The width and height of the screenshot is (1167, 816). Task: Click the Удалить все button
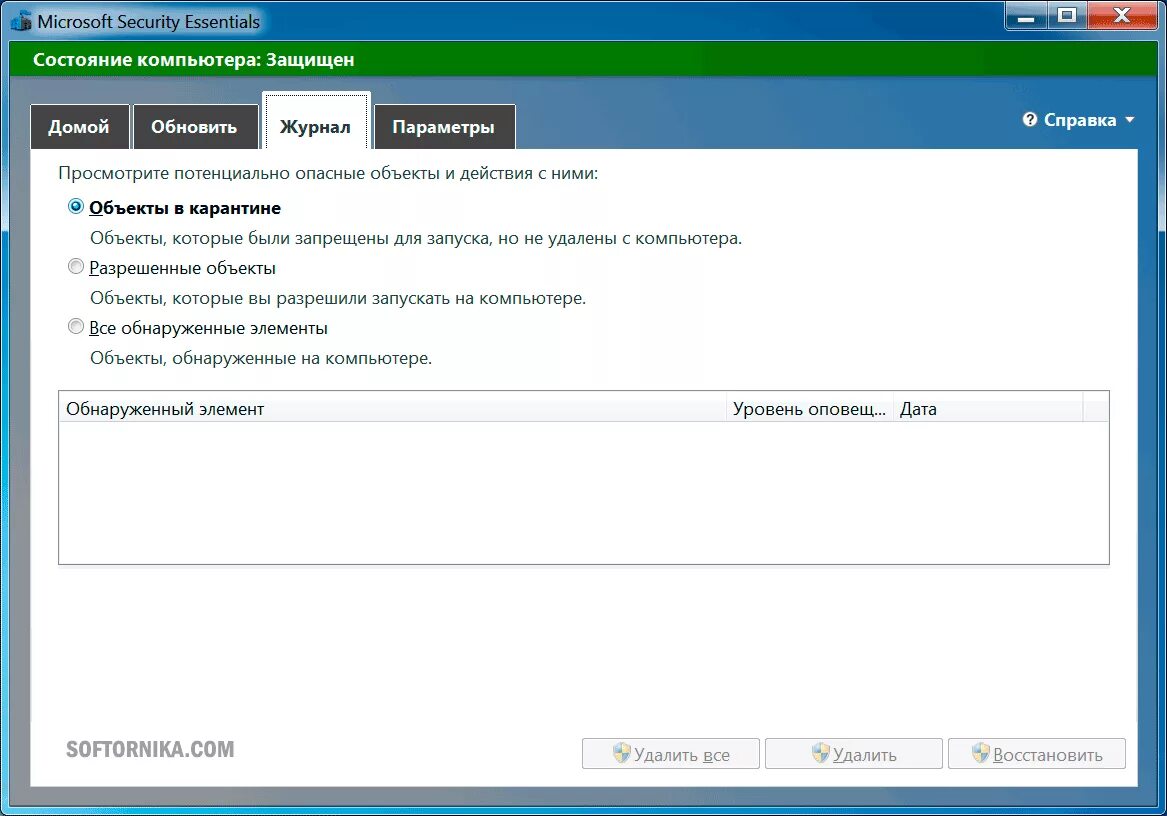671,753
